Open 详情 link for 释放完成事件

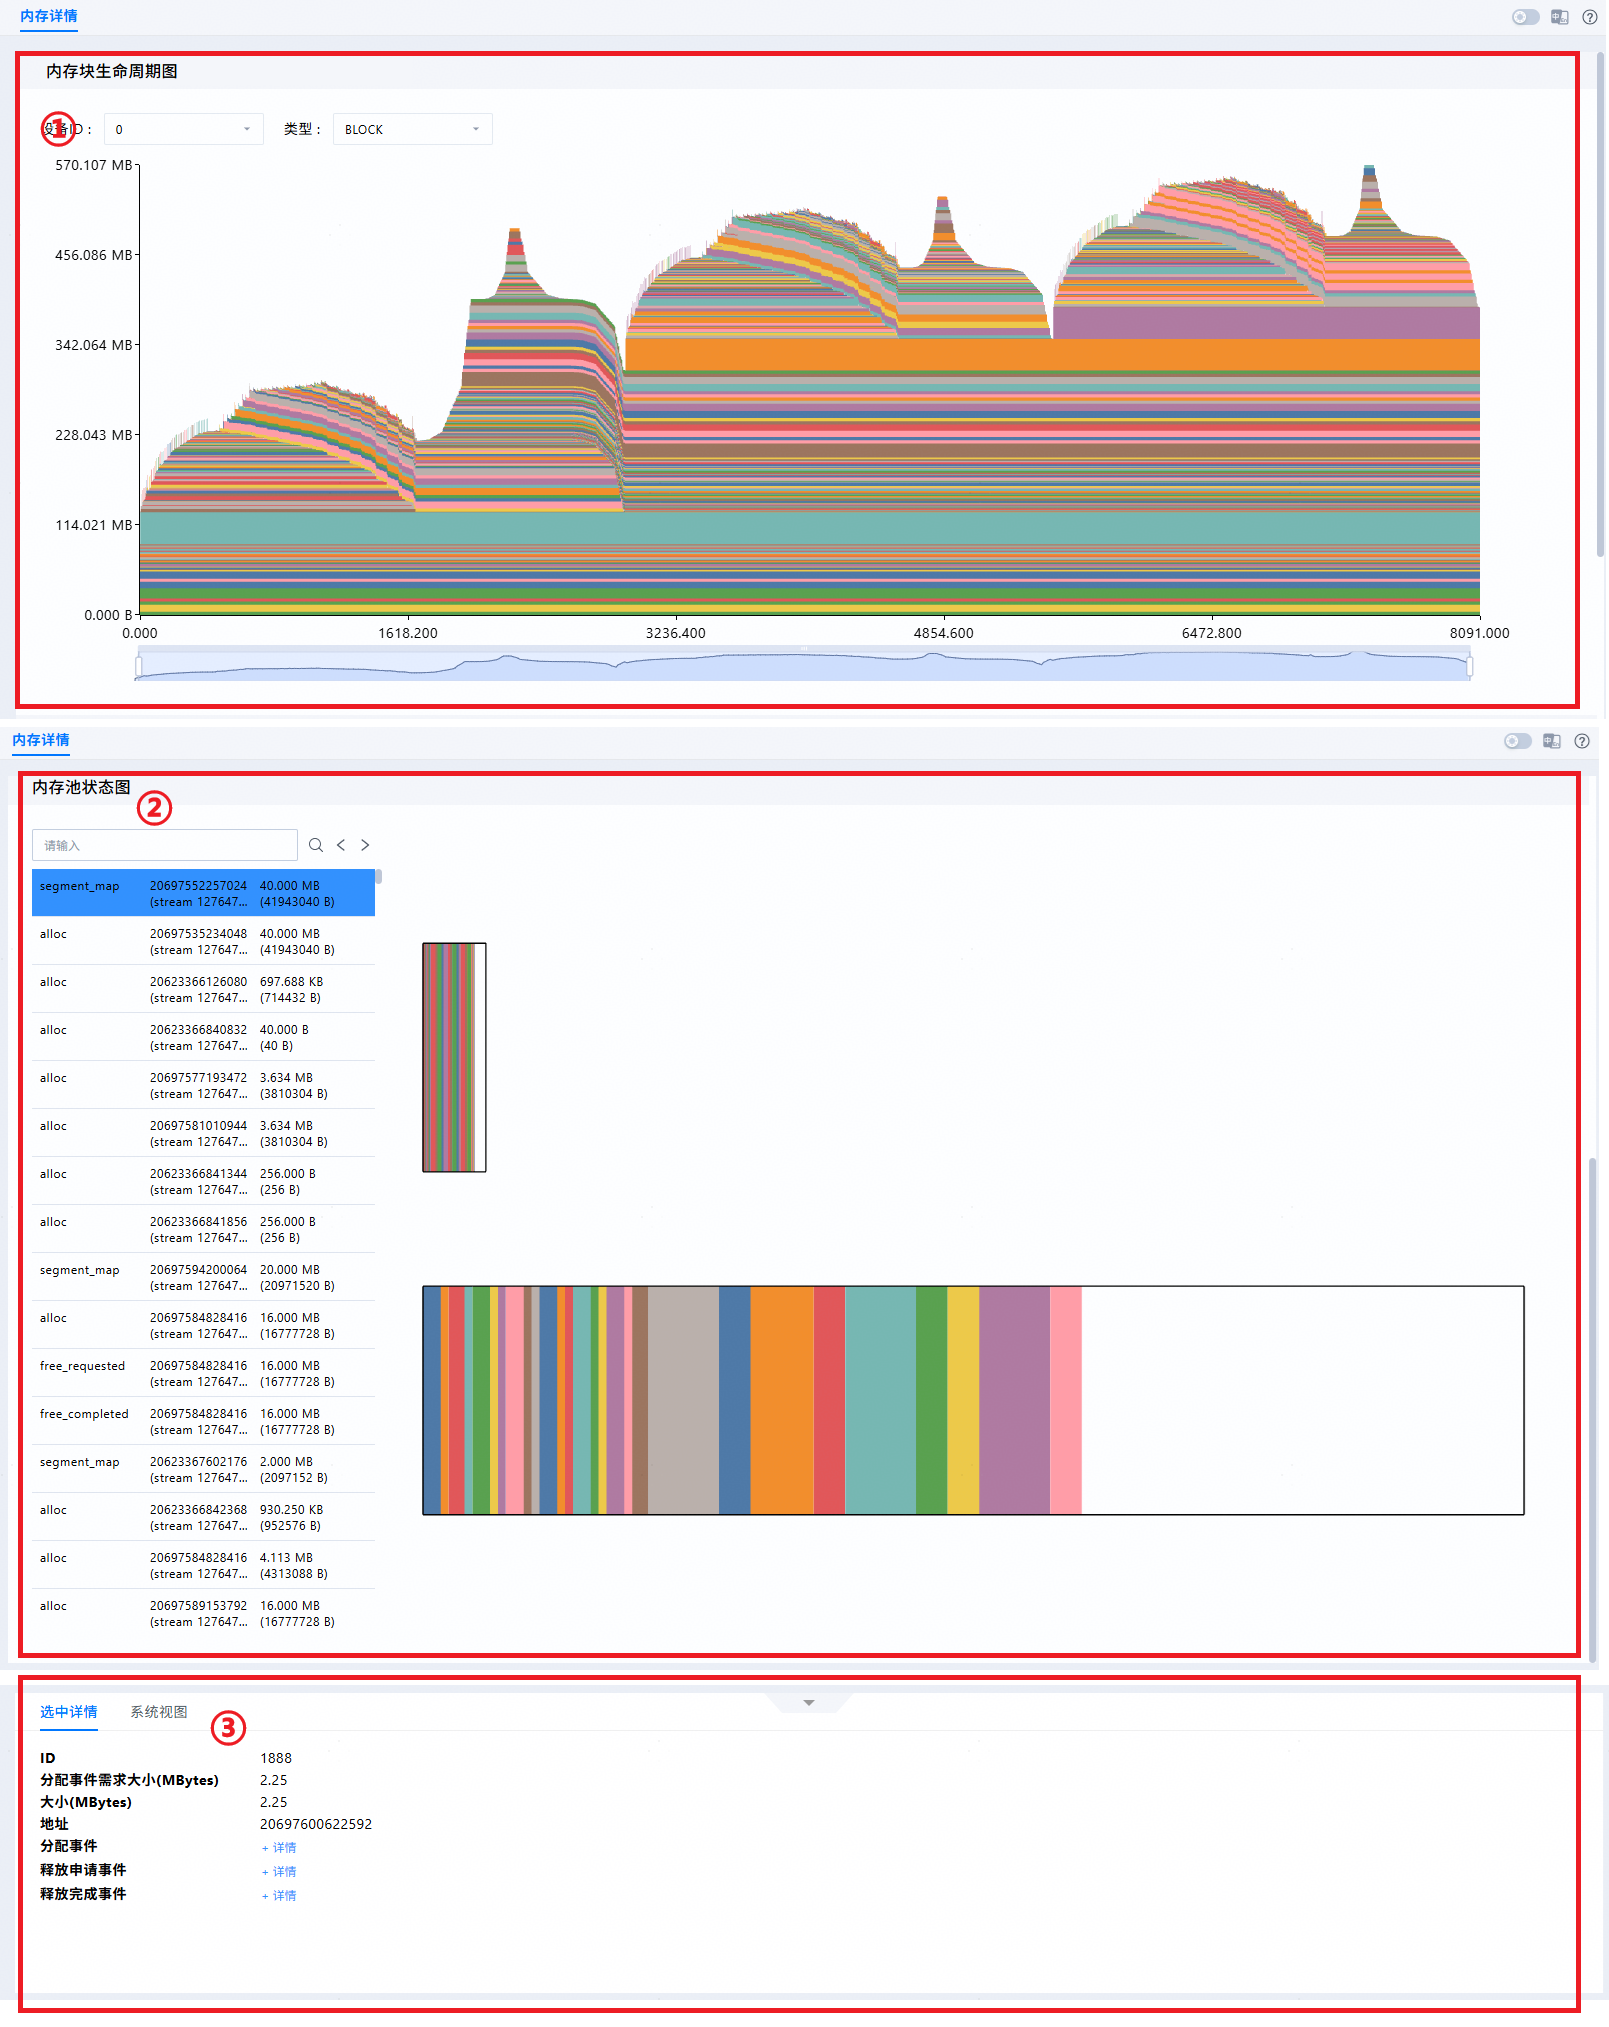coord(279,1896)
